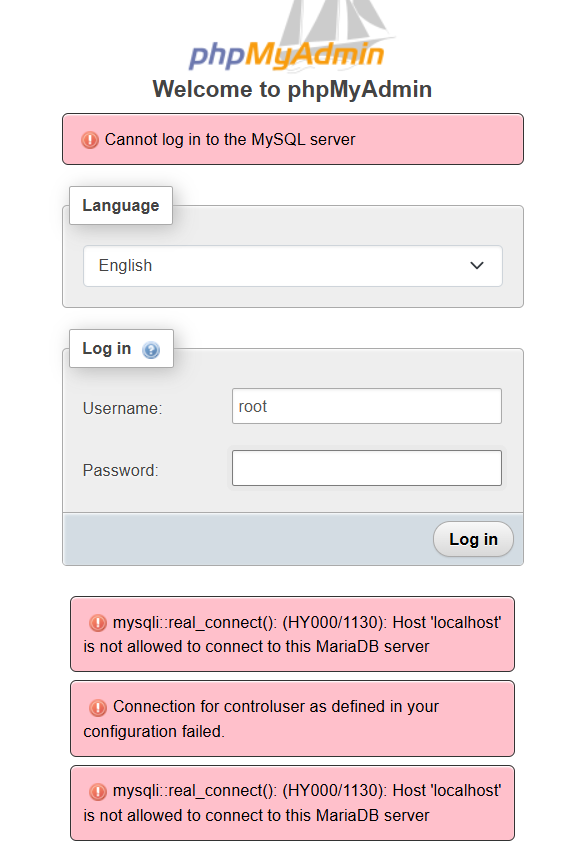Click error icon in last mysqli real_connect alert
583x843 pixels.
(98, 792)
